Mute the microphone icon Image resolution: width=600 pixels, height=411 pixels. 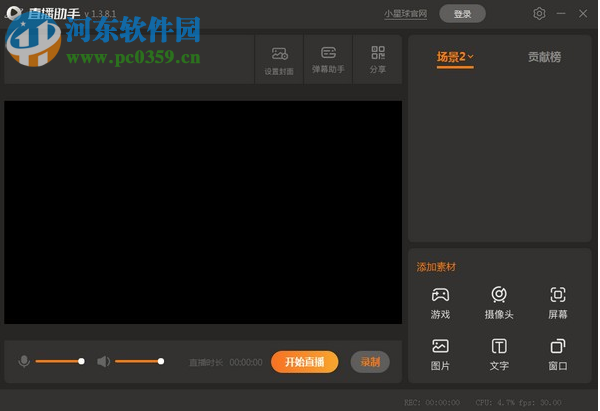coord(24,361)
